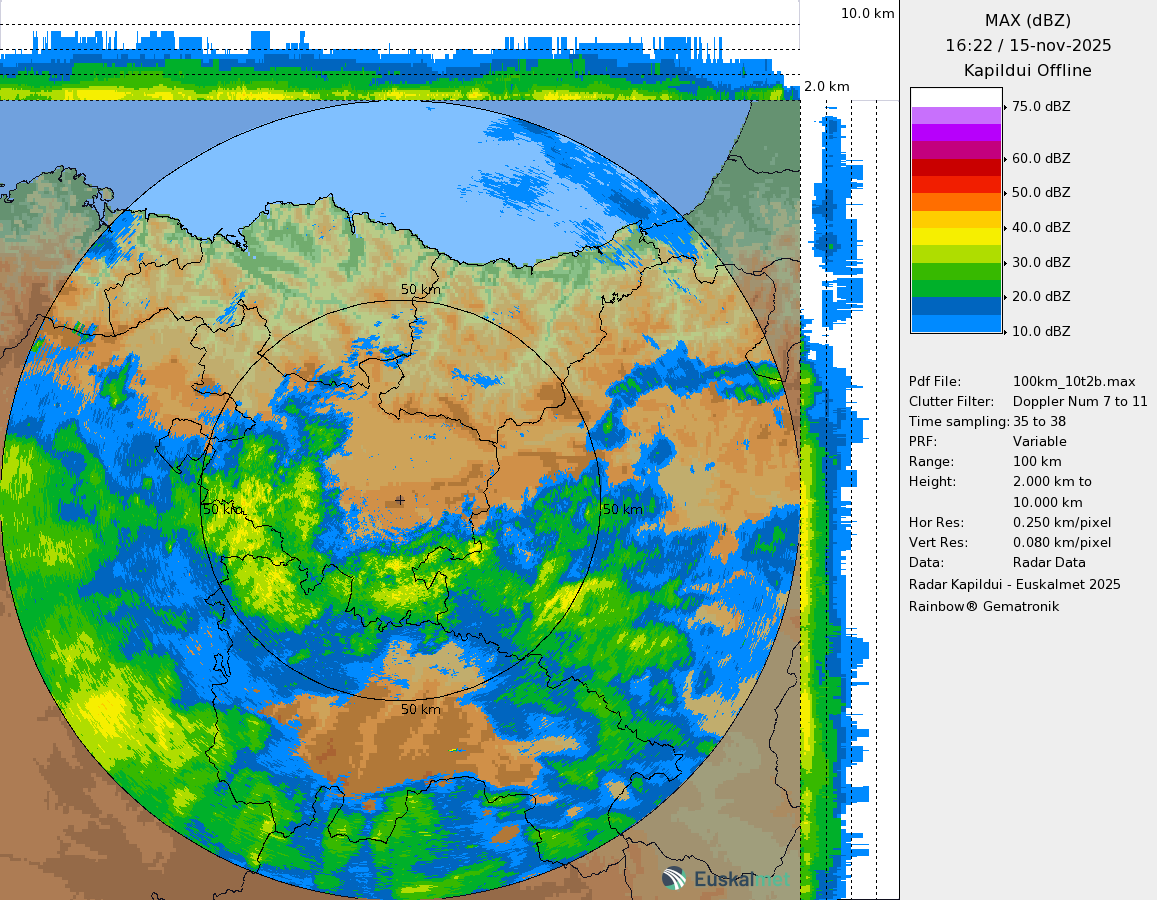Click the 'Time sampling:' label
The image size is (1157, 900).
coord(959,421)
